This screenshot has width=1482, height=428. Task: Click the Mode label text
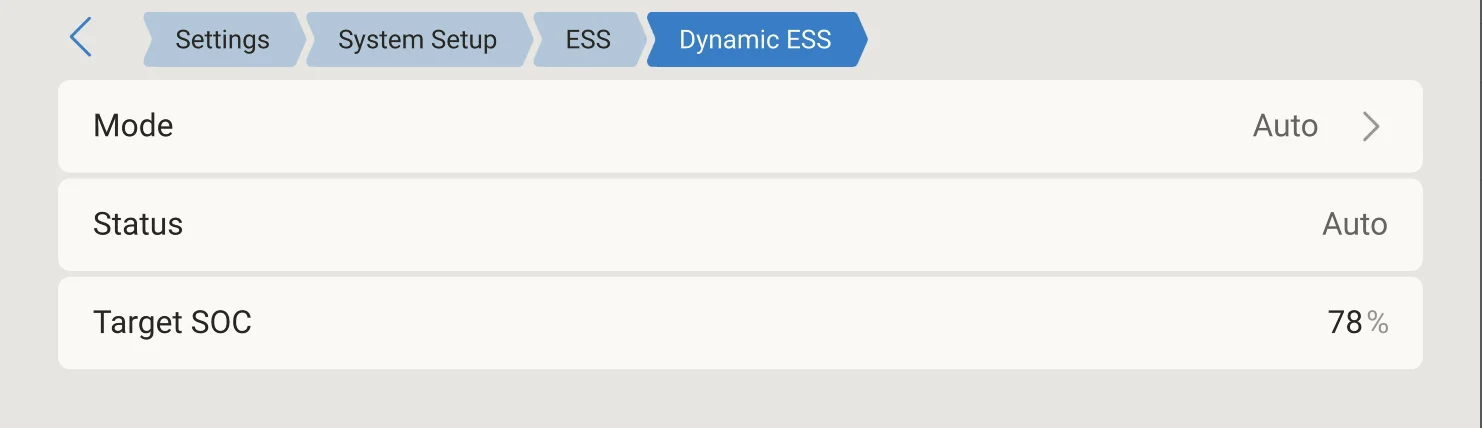[x=133, y=126]
